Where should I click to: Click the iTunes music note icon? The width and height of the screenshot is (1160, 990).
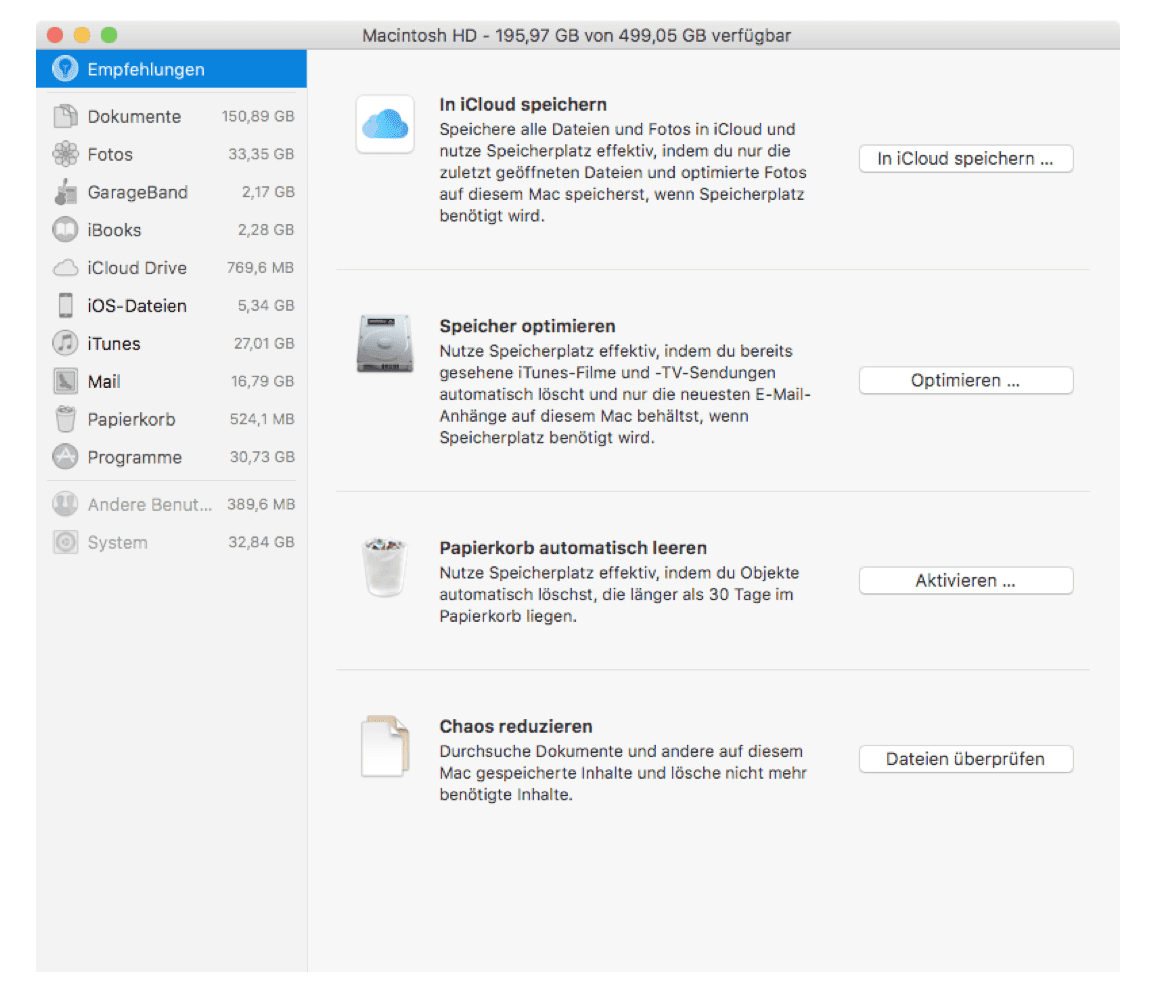(65, 343)
